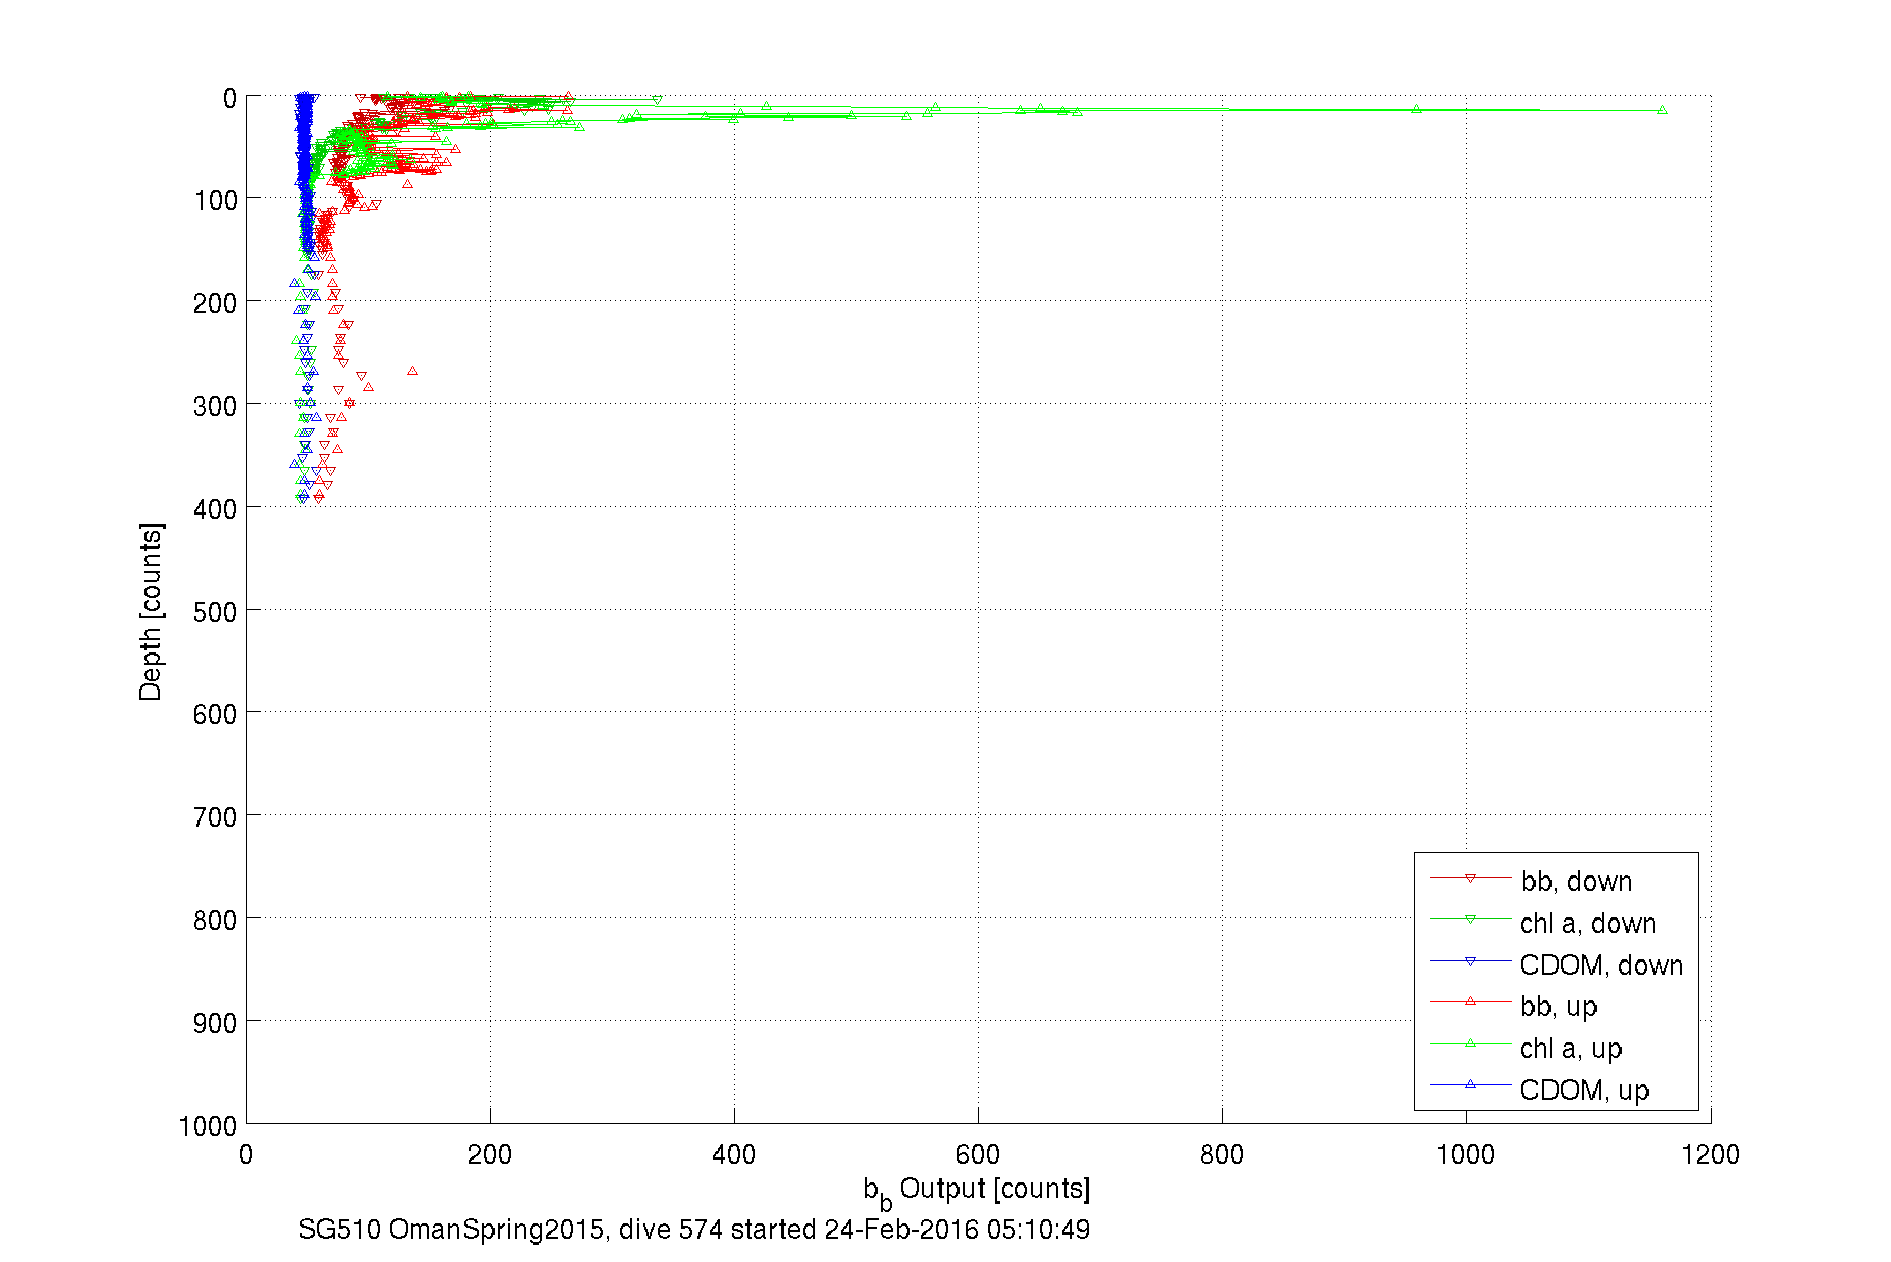Click the x-axis tick label 1000

[x=1465, y=1155]
